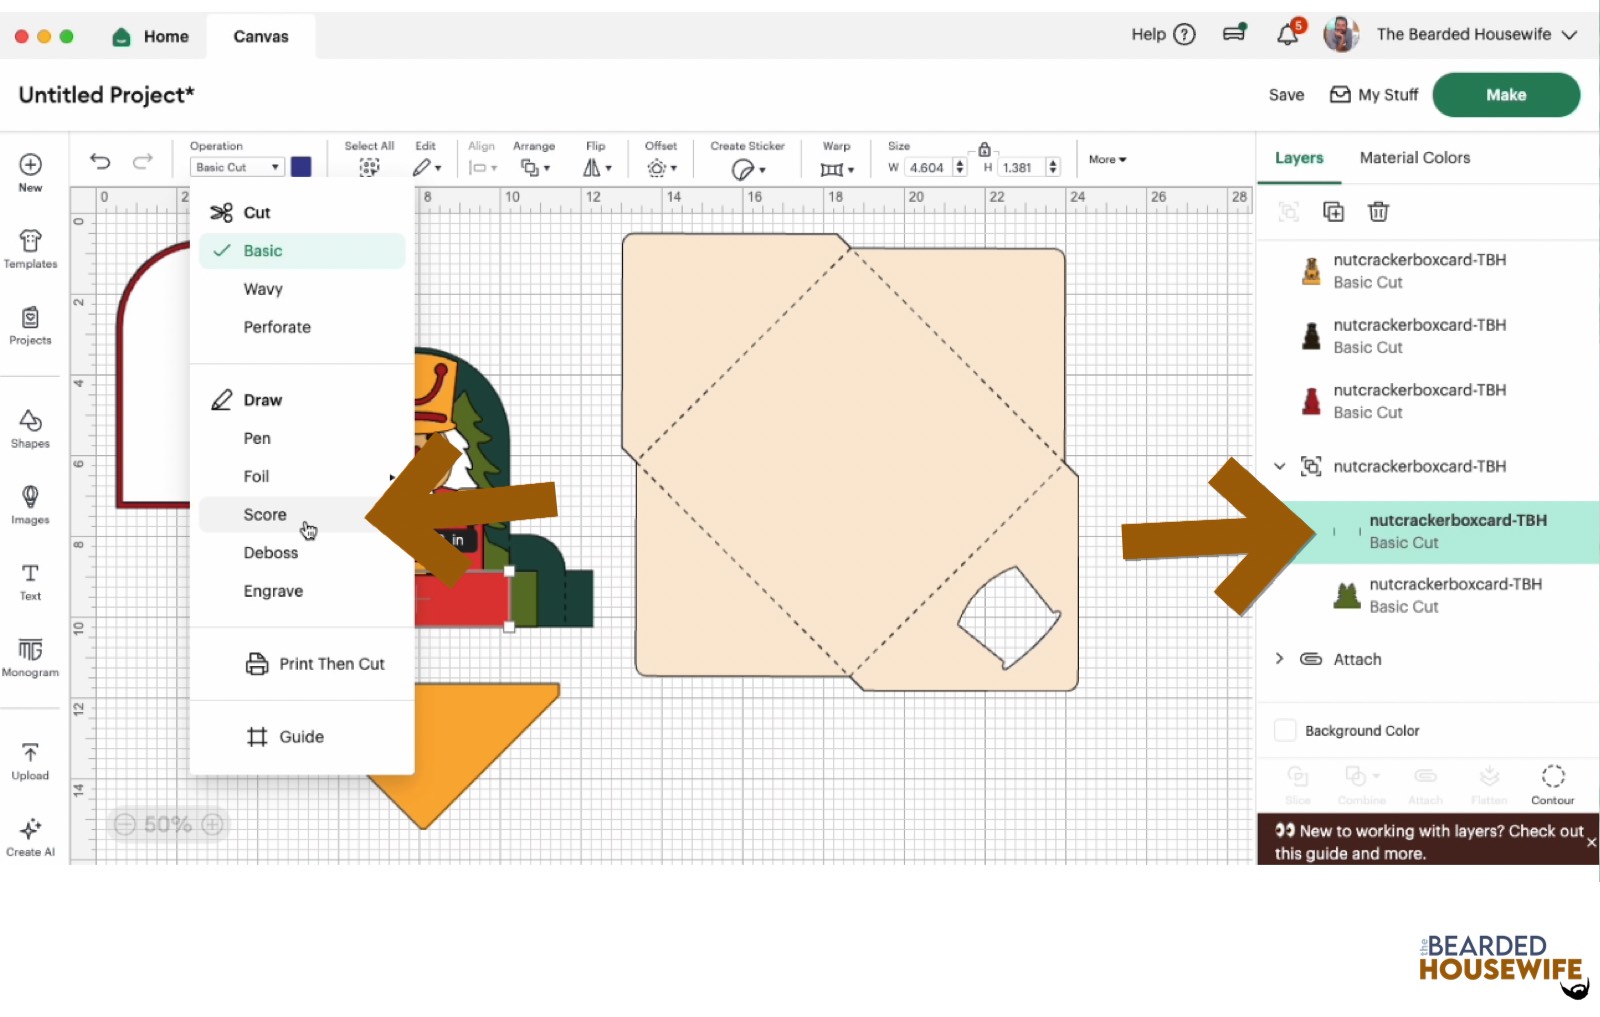1600x1017 pixels.
Task: Click the Undo arrow
Action: coord(100,161)
